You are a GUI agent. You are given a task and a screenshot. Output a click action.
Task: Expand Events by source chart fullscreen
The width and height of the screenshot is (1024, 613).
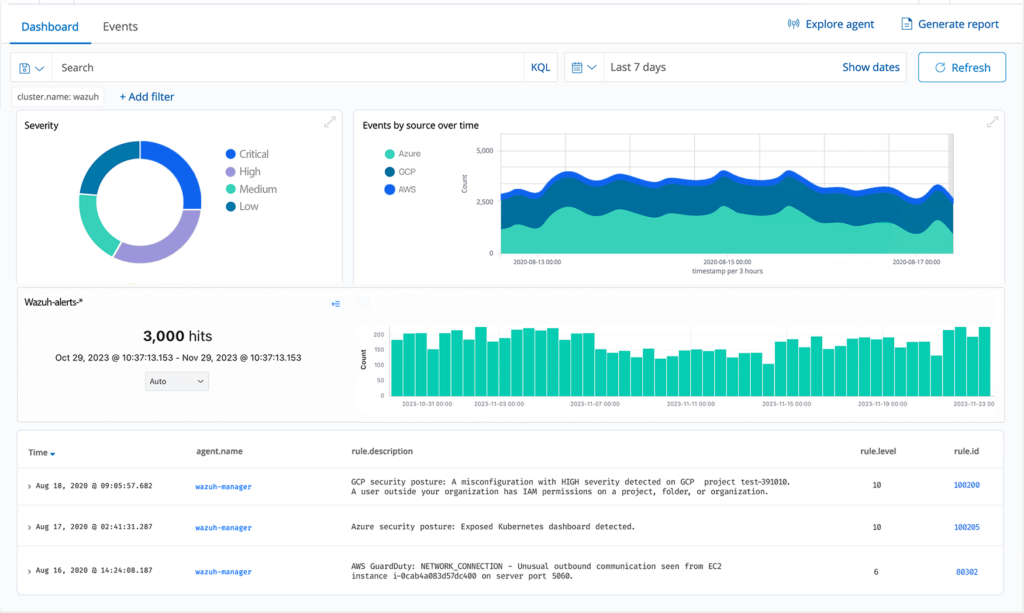click(x=992, y=122)
